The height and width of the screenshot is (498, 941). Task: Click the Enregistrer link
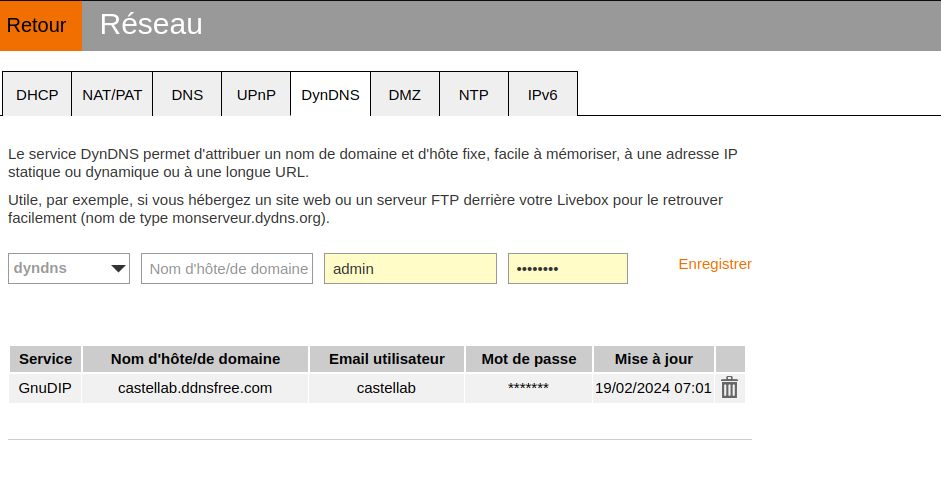(x=715, y=264)
